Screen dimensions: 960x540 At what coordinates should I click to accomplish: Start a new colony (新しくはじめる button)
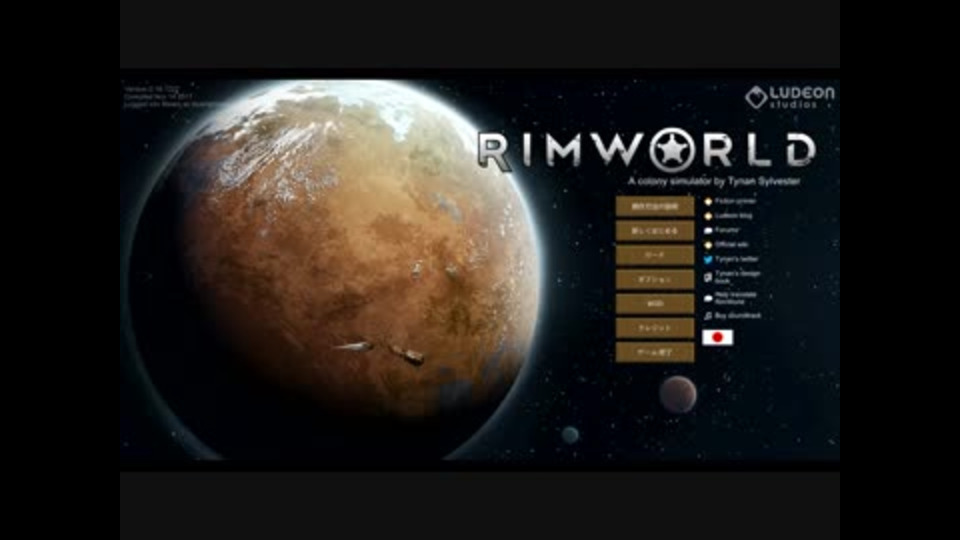(x=654, y=231)
